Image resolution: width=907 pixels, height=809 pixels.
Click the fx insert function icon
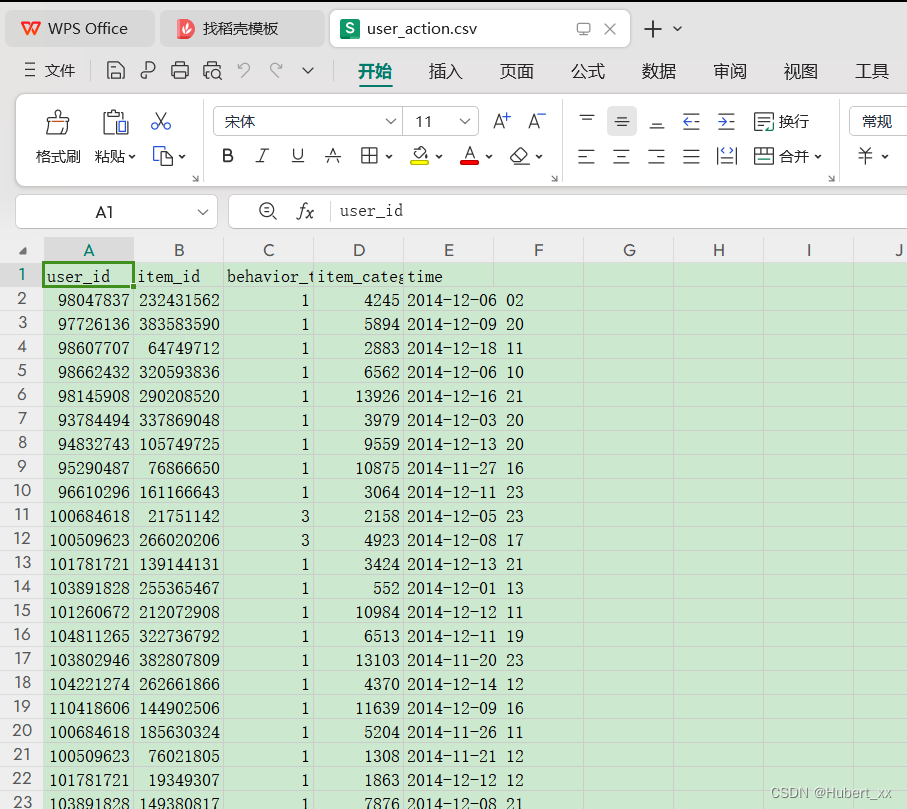[305, 211]
